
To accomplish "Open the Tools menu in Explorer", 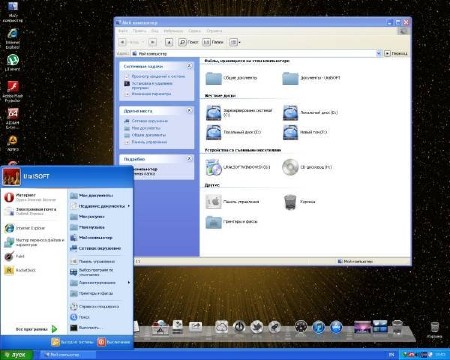I will 194,31.
